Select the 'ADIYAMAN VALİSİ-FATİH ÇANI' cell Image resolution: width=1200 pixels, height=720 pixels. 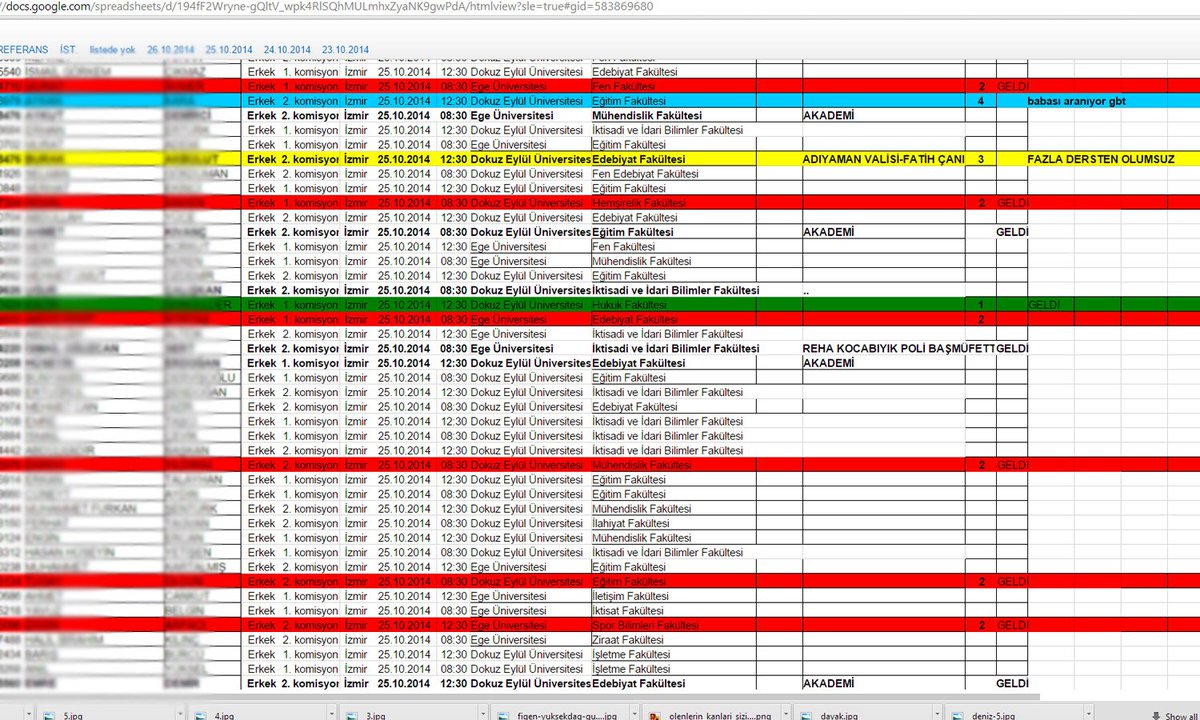click(x=884, y=159)
